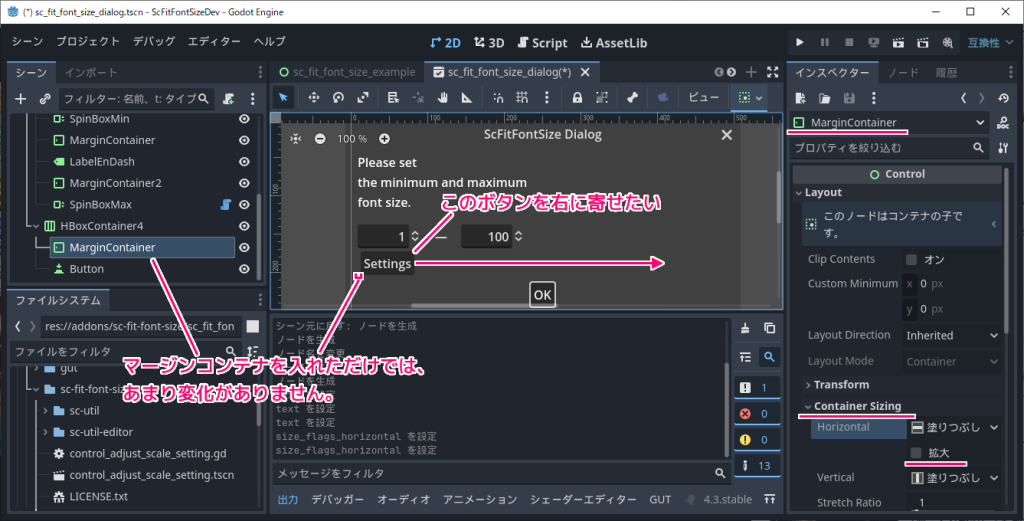Viewport: 1024px width, 521px height.
Task: Select the Rotate Mode tool
Action: click(338, 97)
